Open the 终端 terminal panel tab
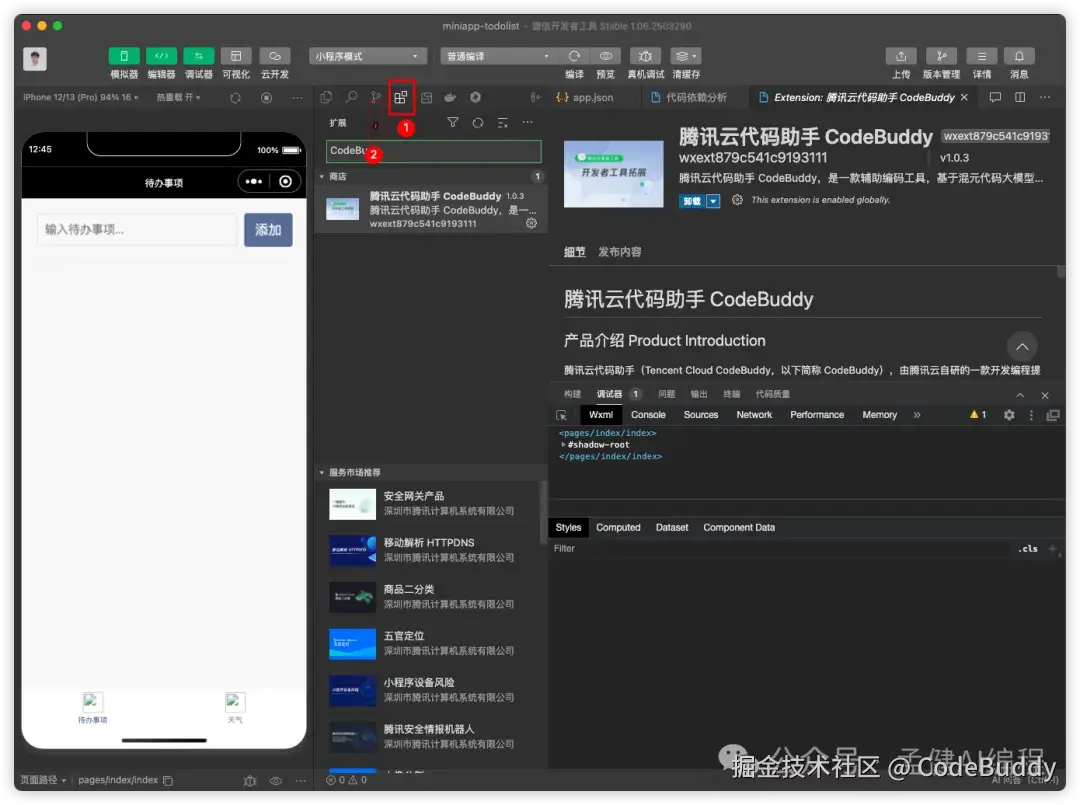This screenshot has width=1080, height=805. pos(731,395)
